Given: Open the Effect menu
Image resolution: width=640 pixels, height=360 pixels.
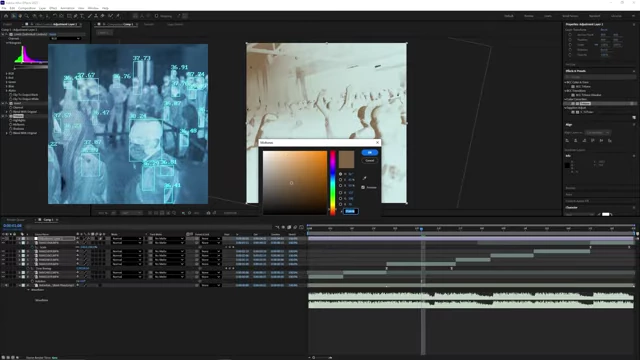Looking at the screenshot, I should point(53,8).
